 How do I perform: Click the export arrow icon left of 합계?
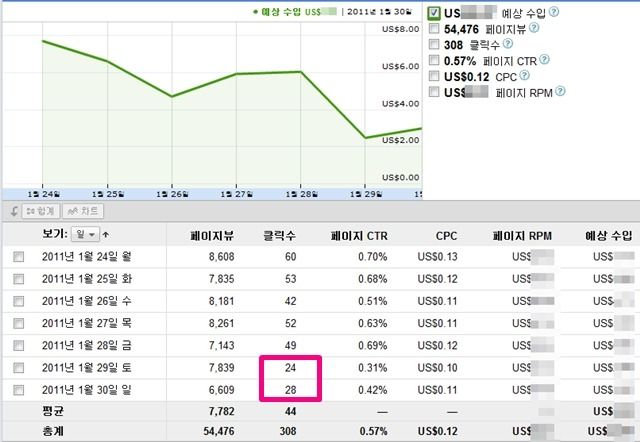coord(13,211)
